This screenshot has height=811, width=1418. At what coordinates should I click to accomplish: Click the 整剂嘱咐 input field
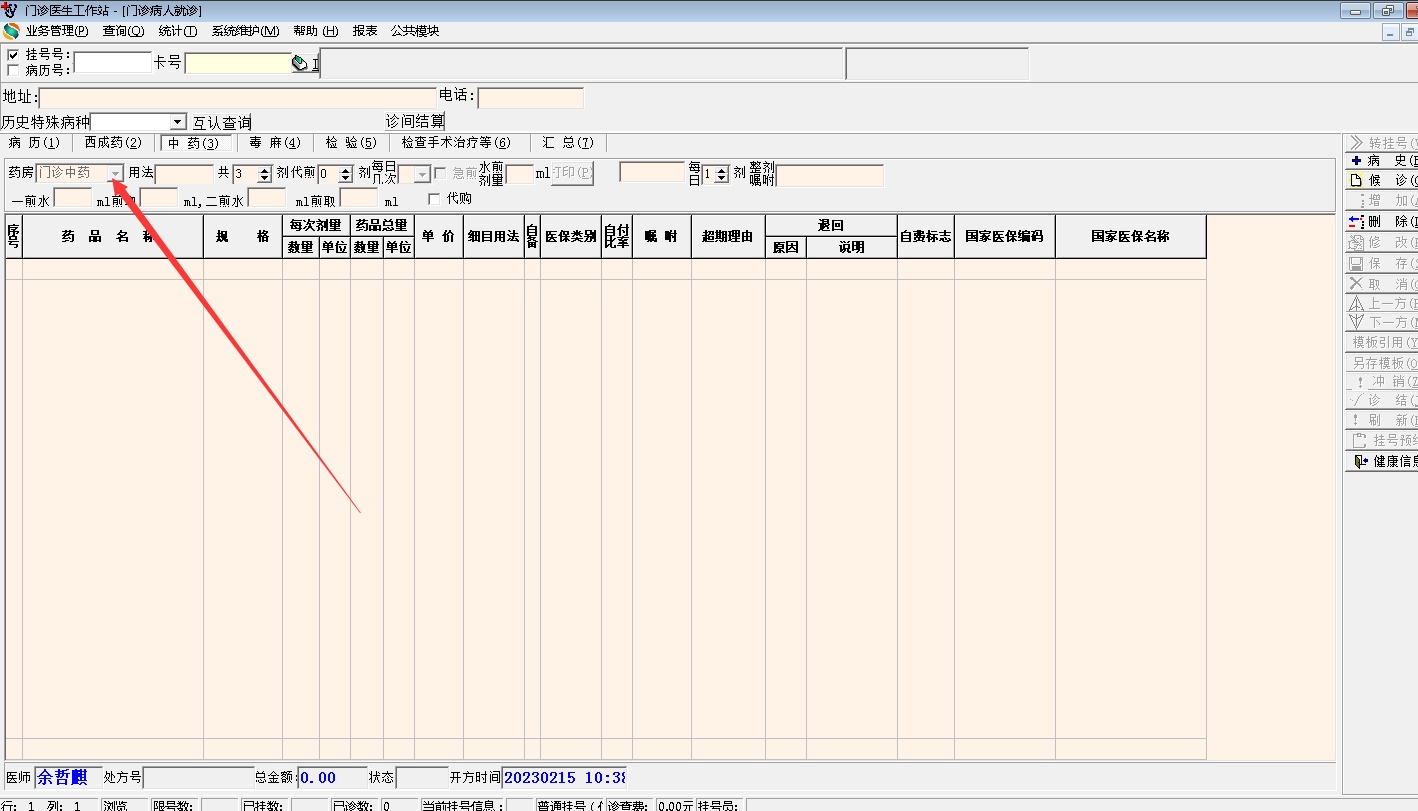[x=830, y=176]
